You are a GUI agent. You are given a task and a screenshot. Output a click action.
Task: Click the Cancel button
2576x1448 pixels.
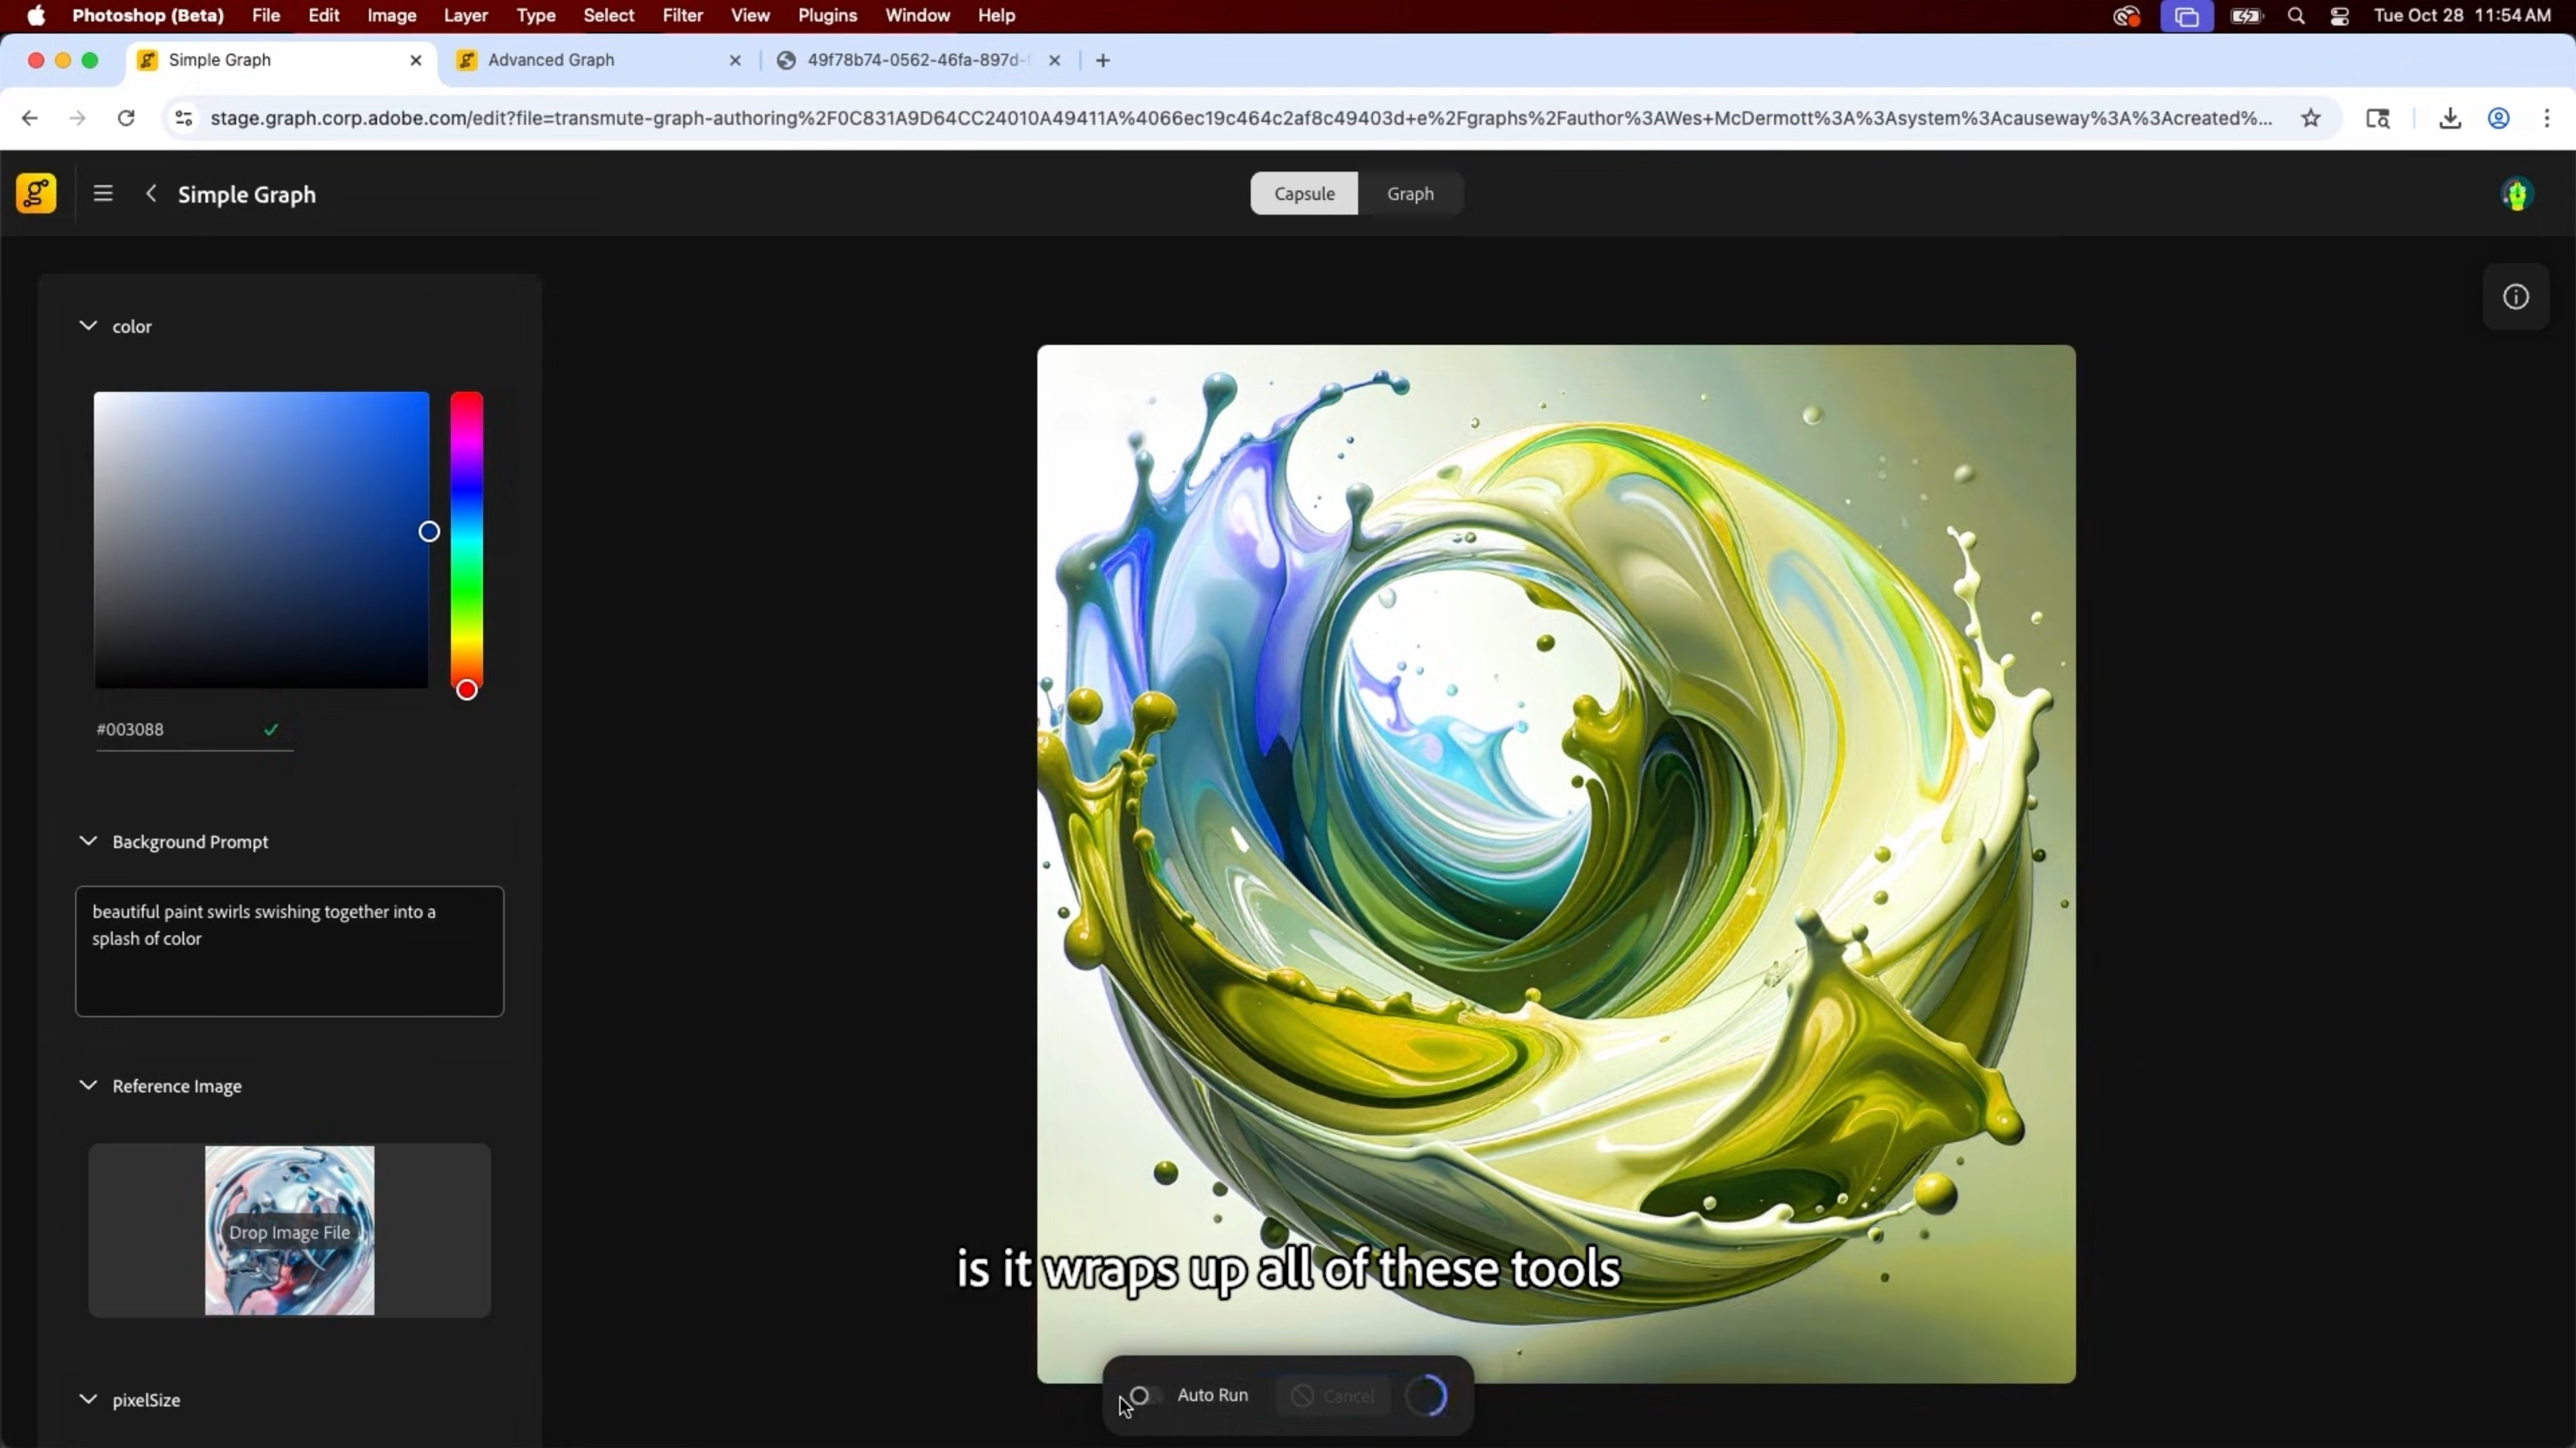tap(1332, 1395)
